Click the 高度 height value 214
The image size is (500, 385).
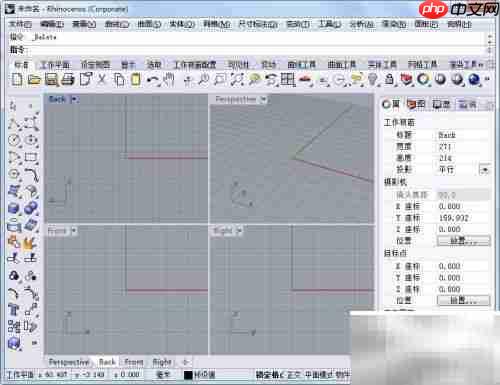(445, 158)
